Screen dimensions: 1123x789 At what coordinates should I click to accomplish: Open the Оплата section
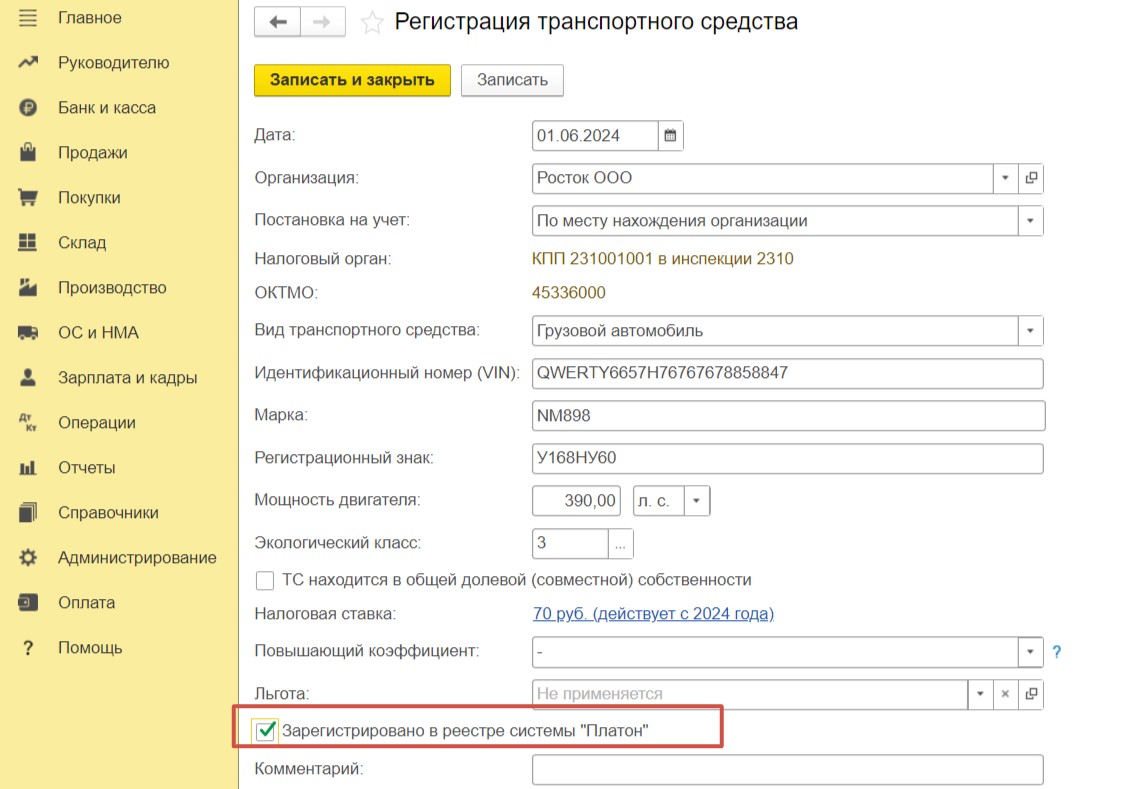click(x=87, y=603)
